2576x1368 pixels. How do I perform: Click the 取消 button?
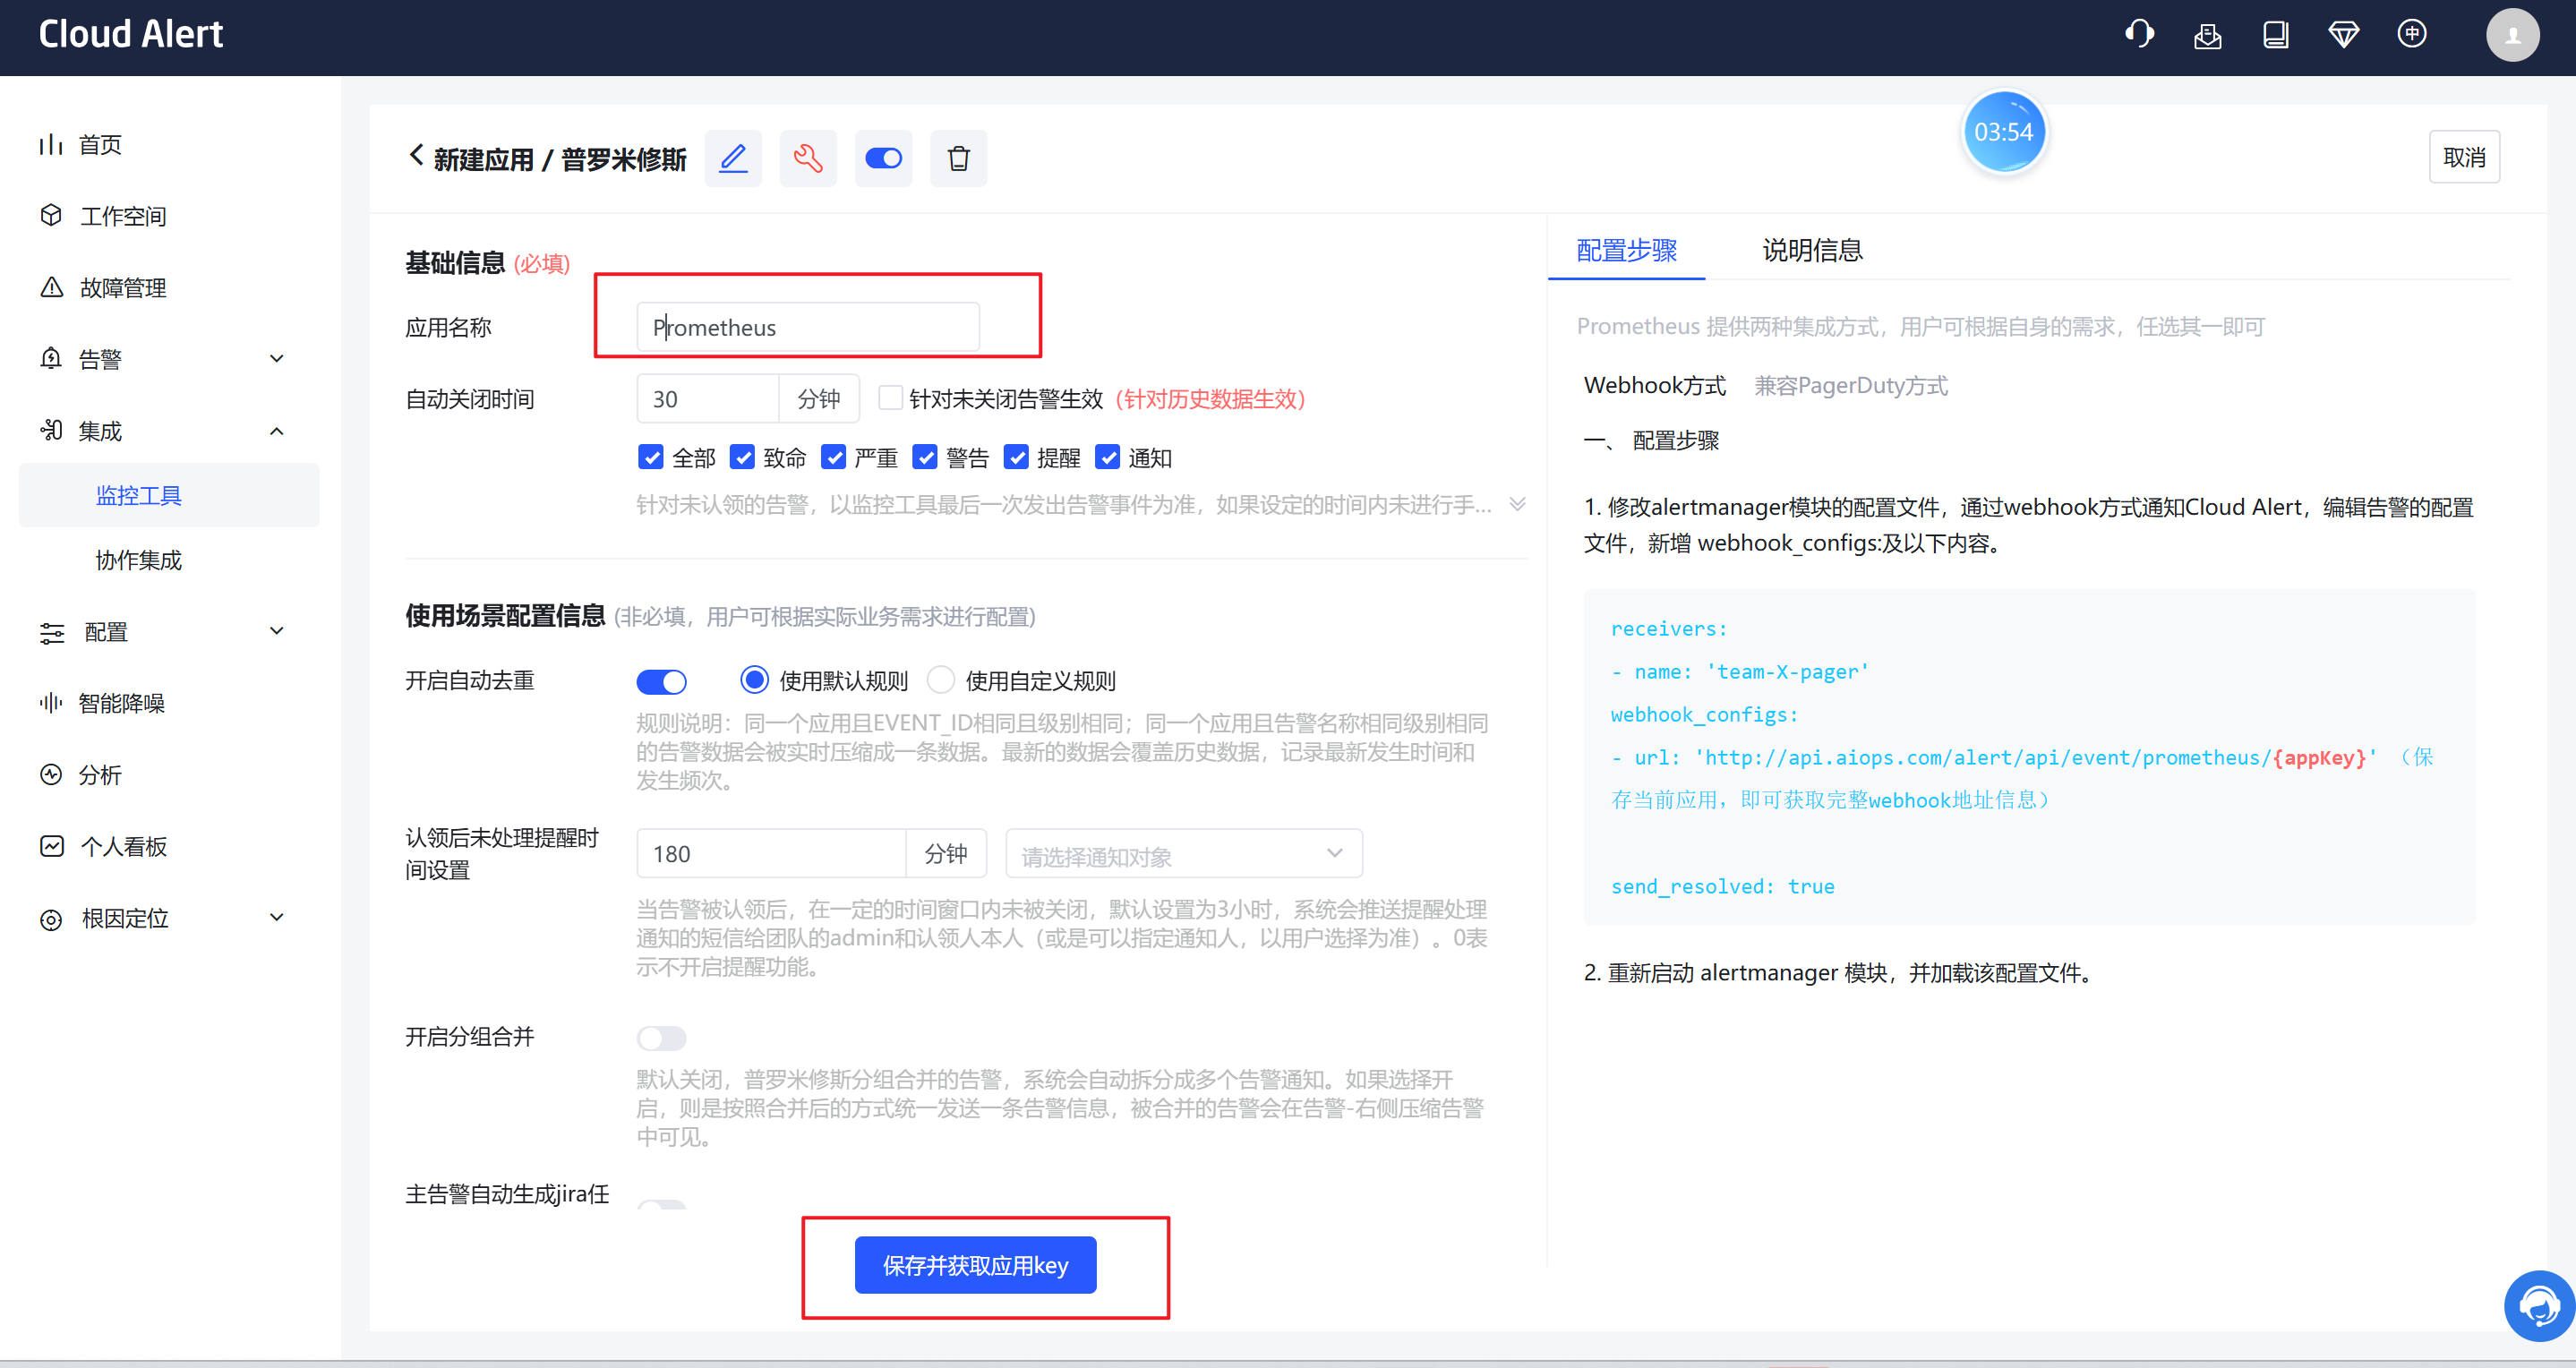(x=2463, y=157)
